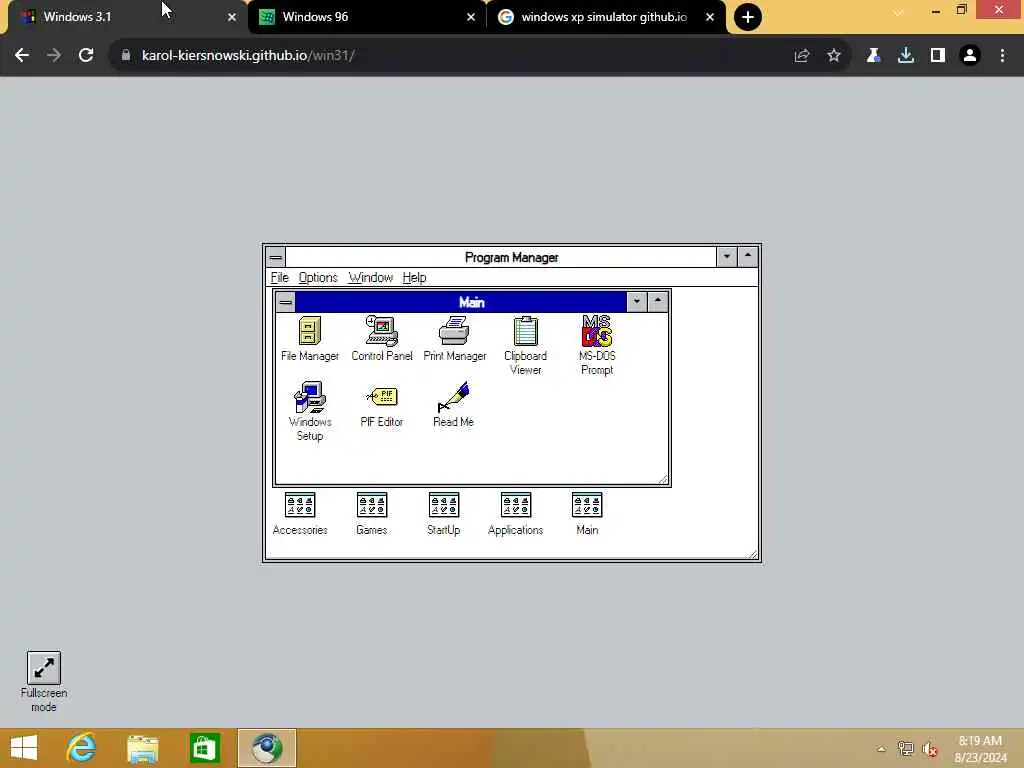Open the Games program group
The height and width of the screenshot is (768, 1024).
pyautogui.click(x=372, y=514)
